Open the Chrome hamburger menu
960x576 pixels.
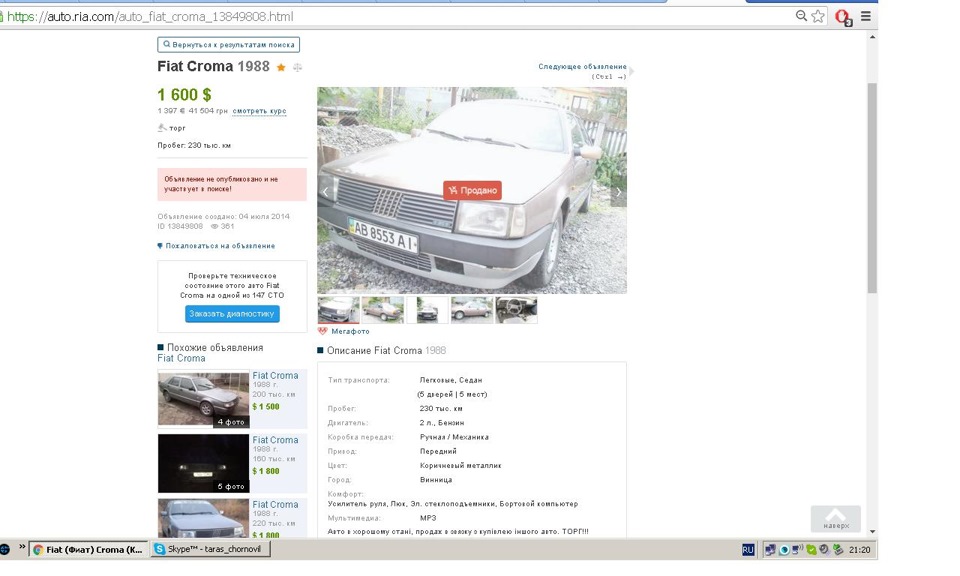point(866,16)
